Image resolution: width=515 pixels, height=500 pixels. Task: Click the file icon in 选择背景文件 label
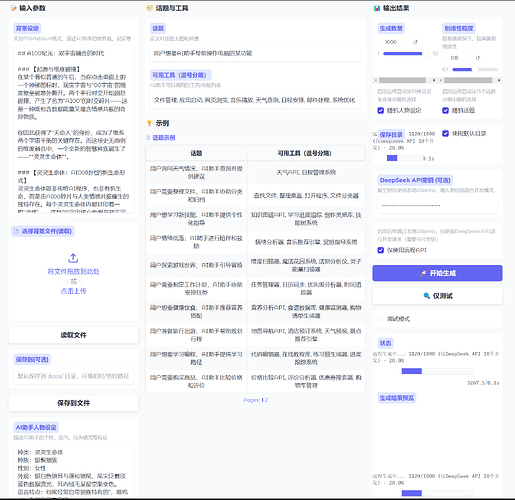16,231
